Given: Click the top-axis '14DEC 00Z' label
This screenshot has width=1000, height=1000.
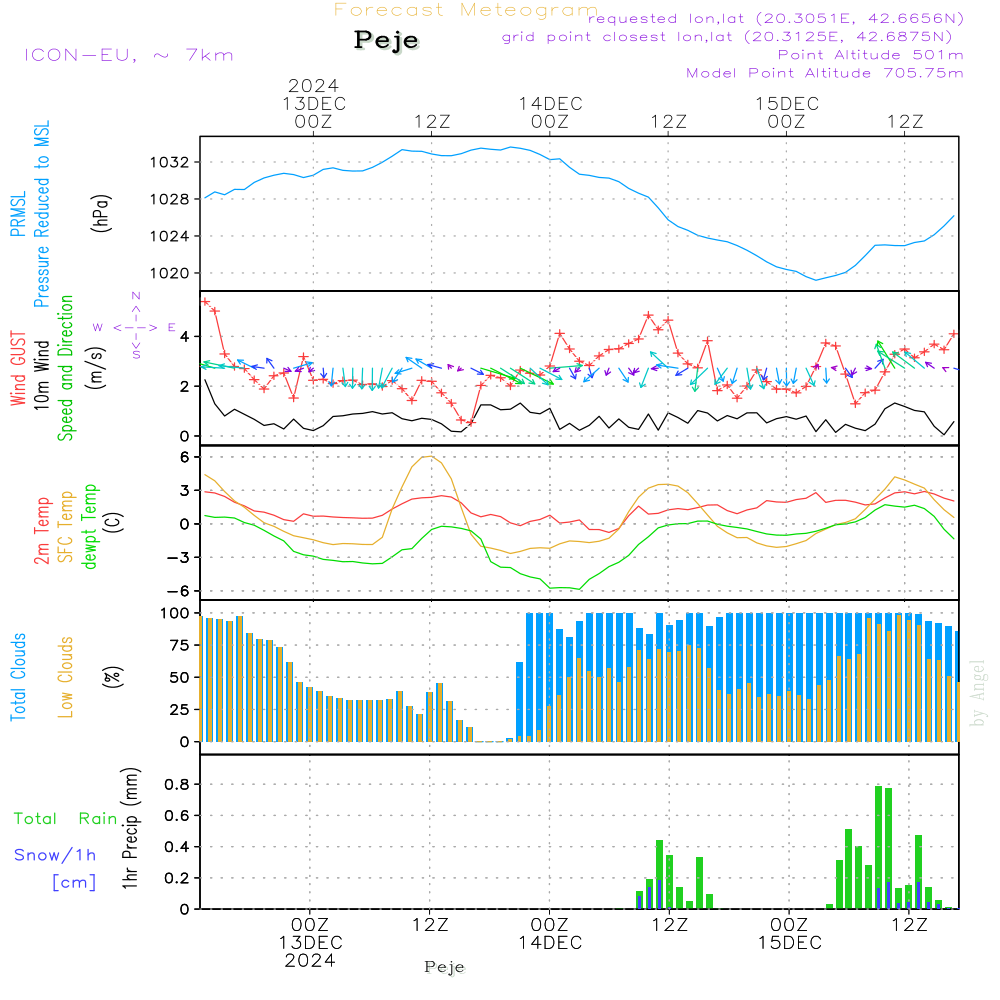Looking at the screenshot, I should (550, 112).
